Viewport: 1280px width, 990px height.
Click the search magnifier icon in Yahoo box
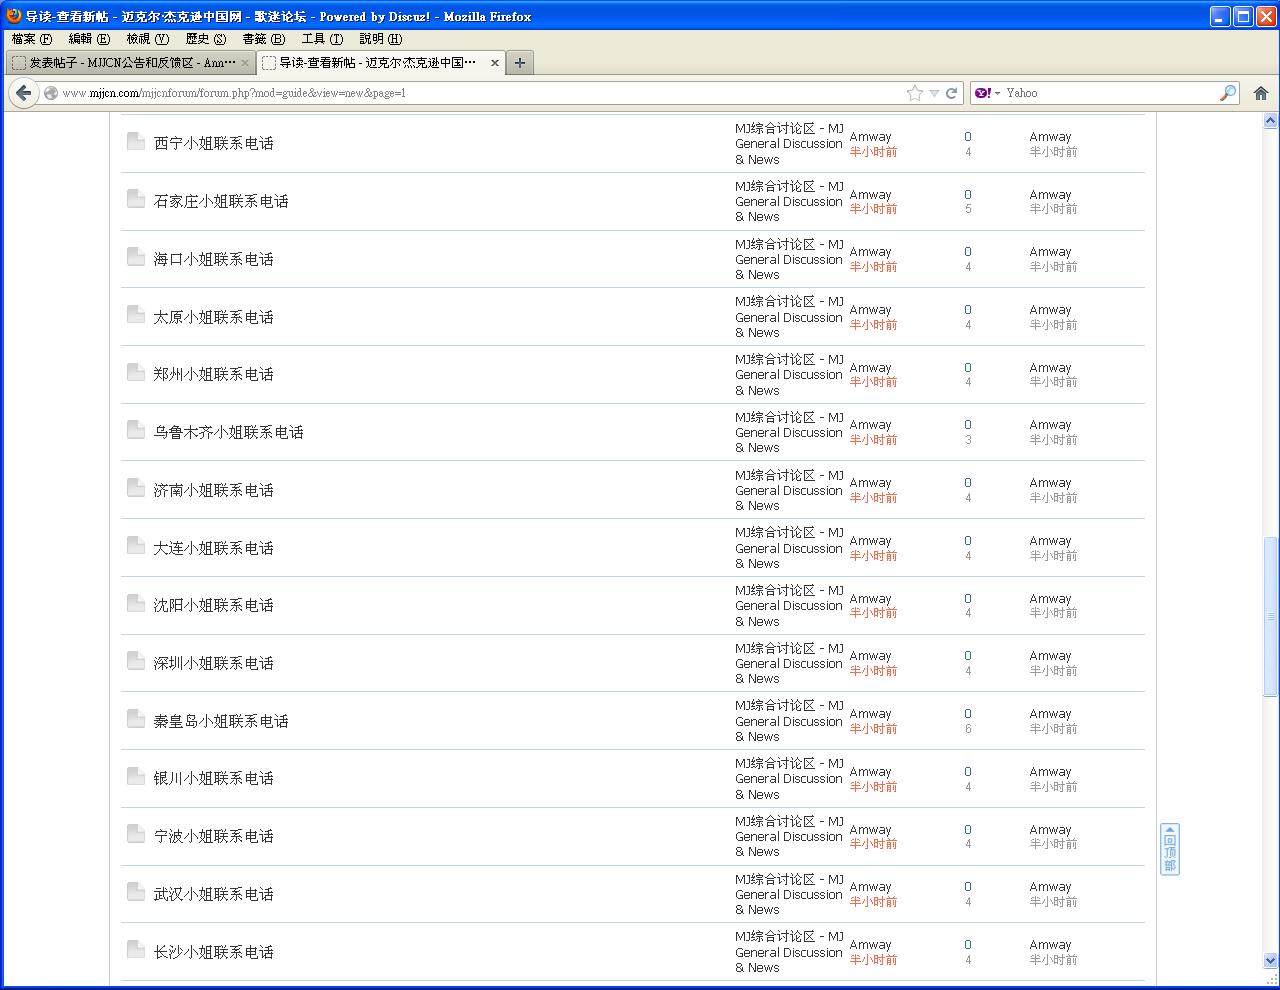1227,93
